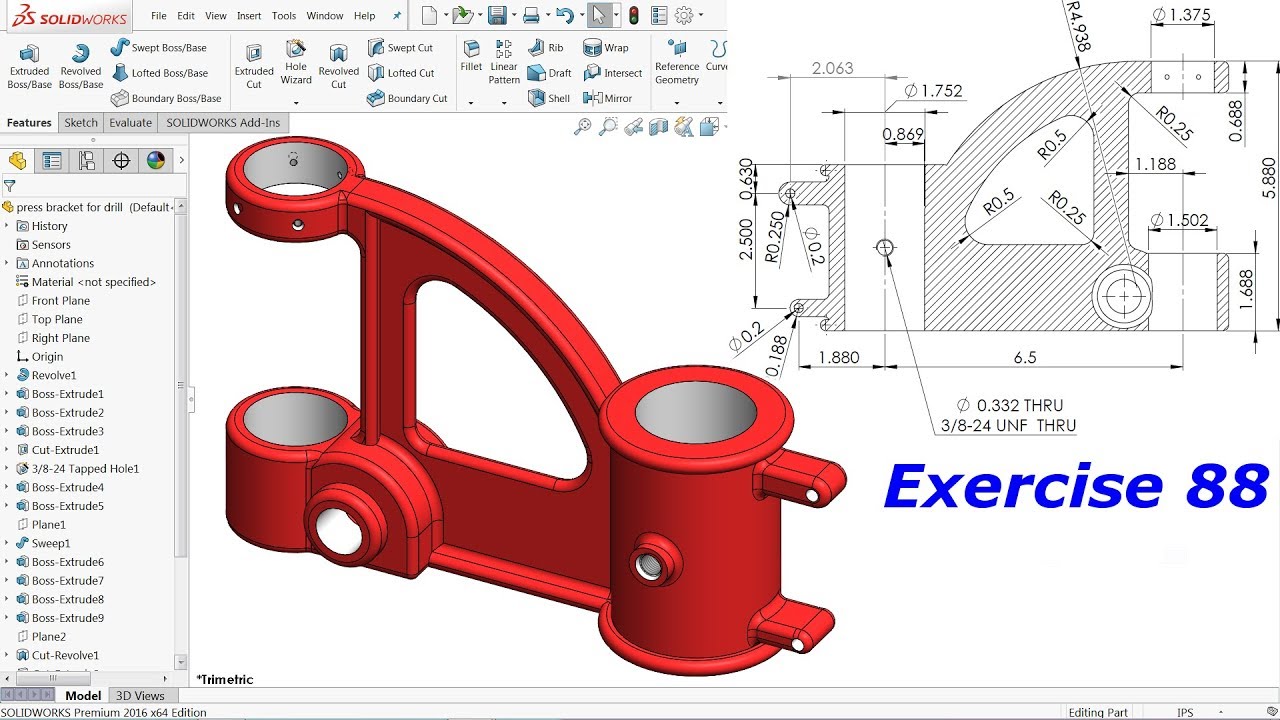Activate the Revolved Cut tool

click(x=338, y=66)
